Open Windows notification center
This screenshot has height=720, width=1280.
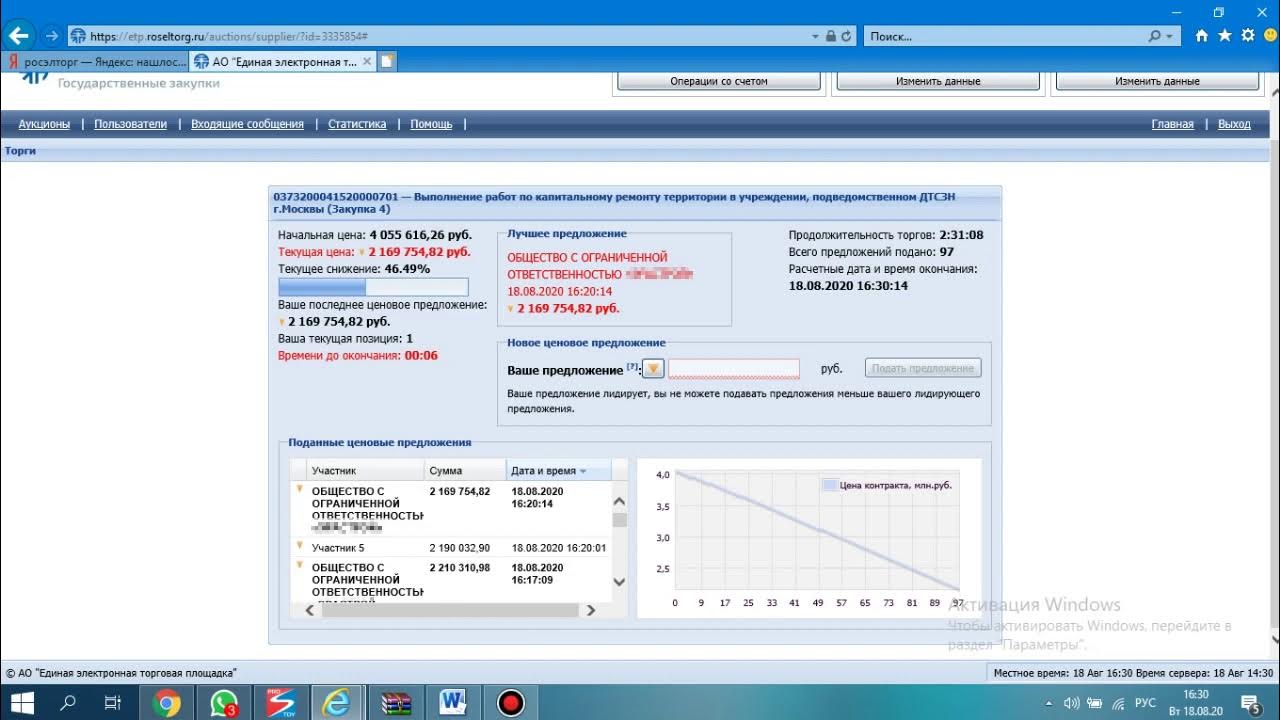click(1249, 703)
